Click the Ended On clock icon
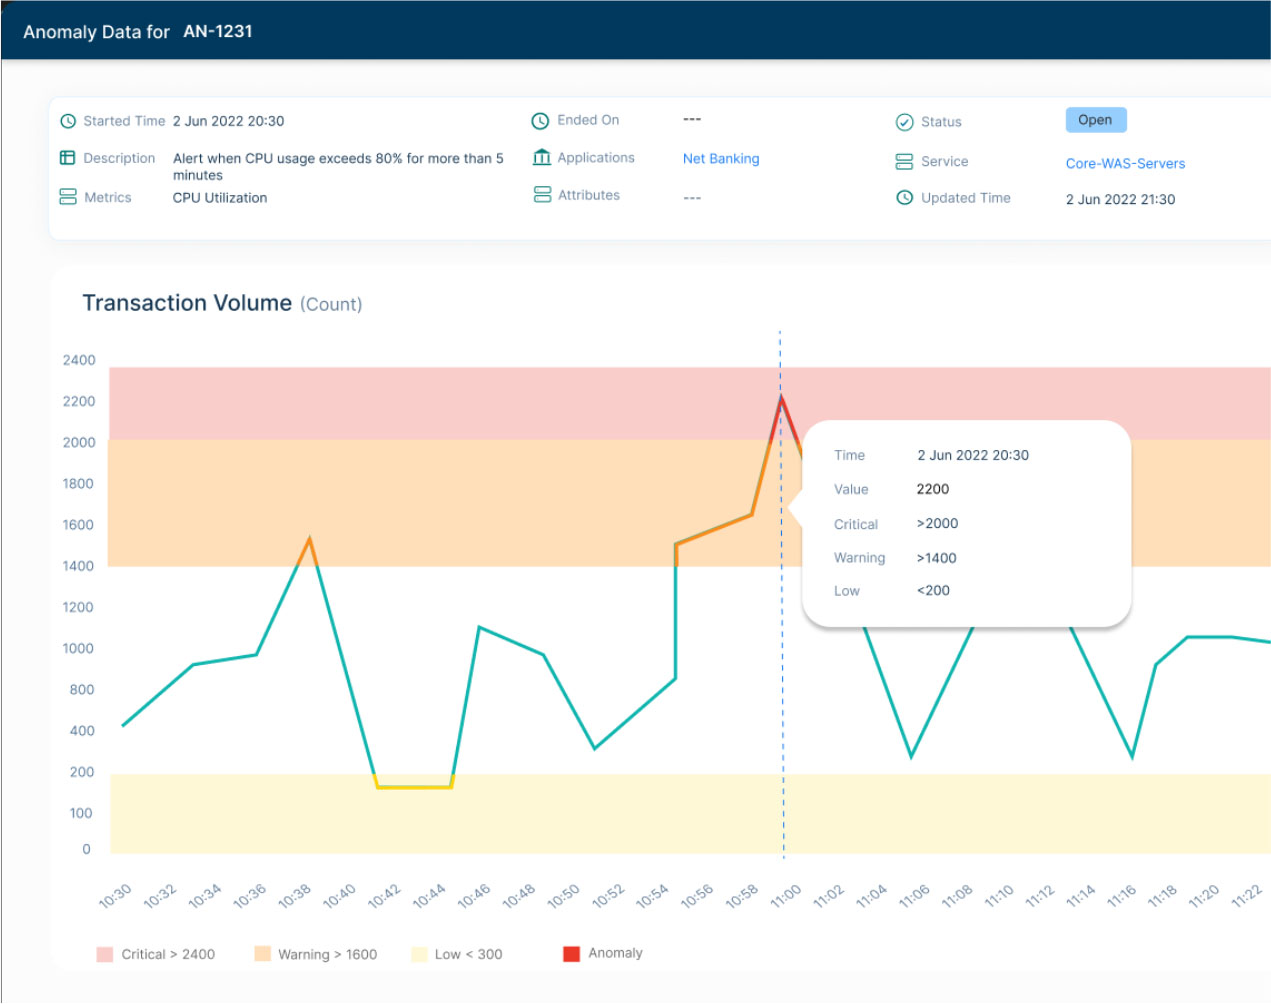This screenshot has width=1271, height=1004. (x=540, y=121)
